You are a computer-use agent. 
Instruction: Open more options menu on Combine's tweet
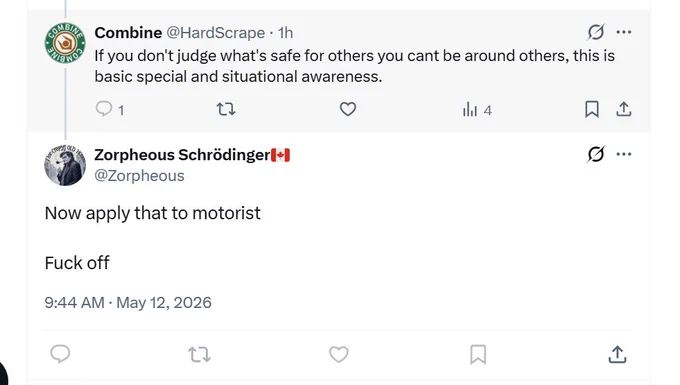(x=624, y=32)
